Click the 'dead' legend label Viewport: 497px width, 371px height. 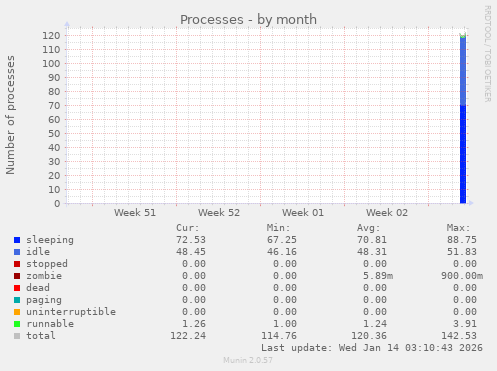tap(38, 288)
